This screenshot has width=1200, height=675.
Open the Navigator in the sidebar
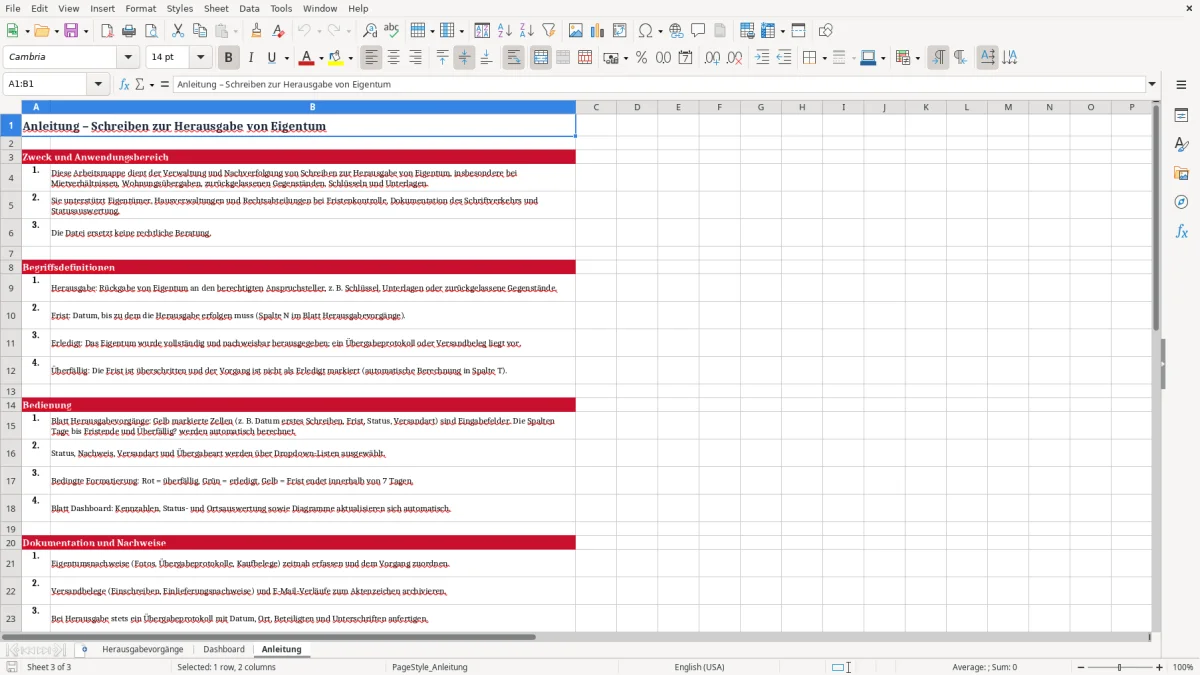coord(1181,202)
